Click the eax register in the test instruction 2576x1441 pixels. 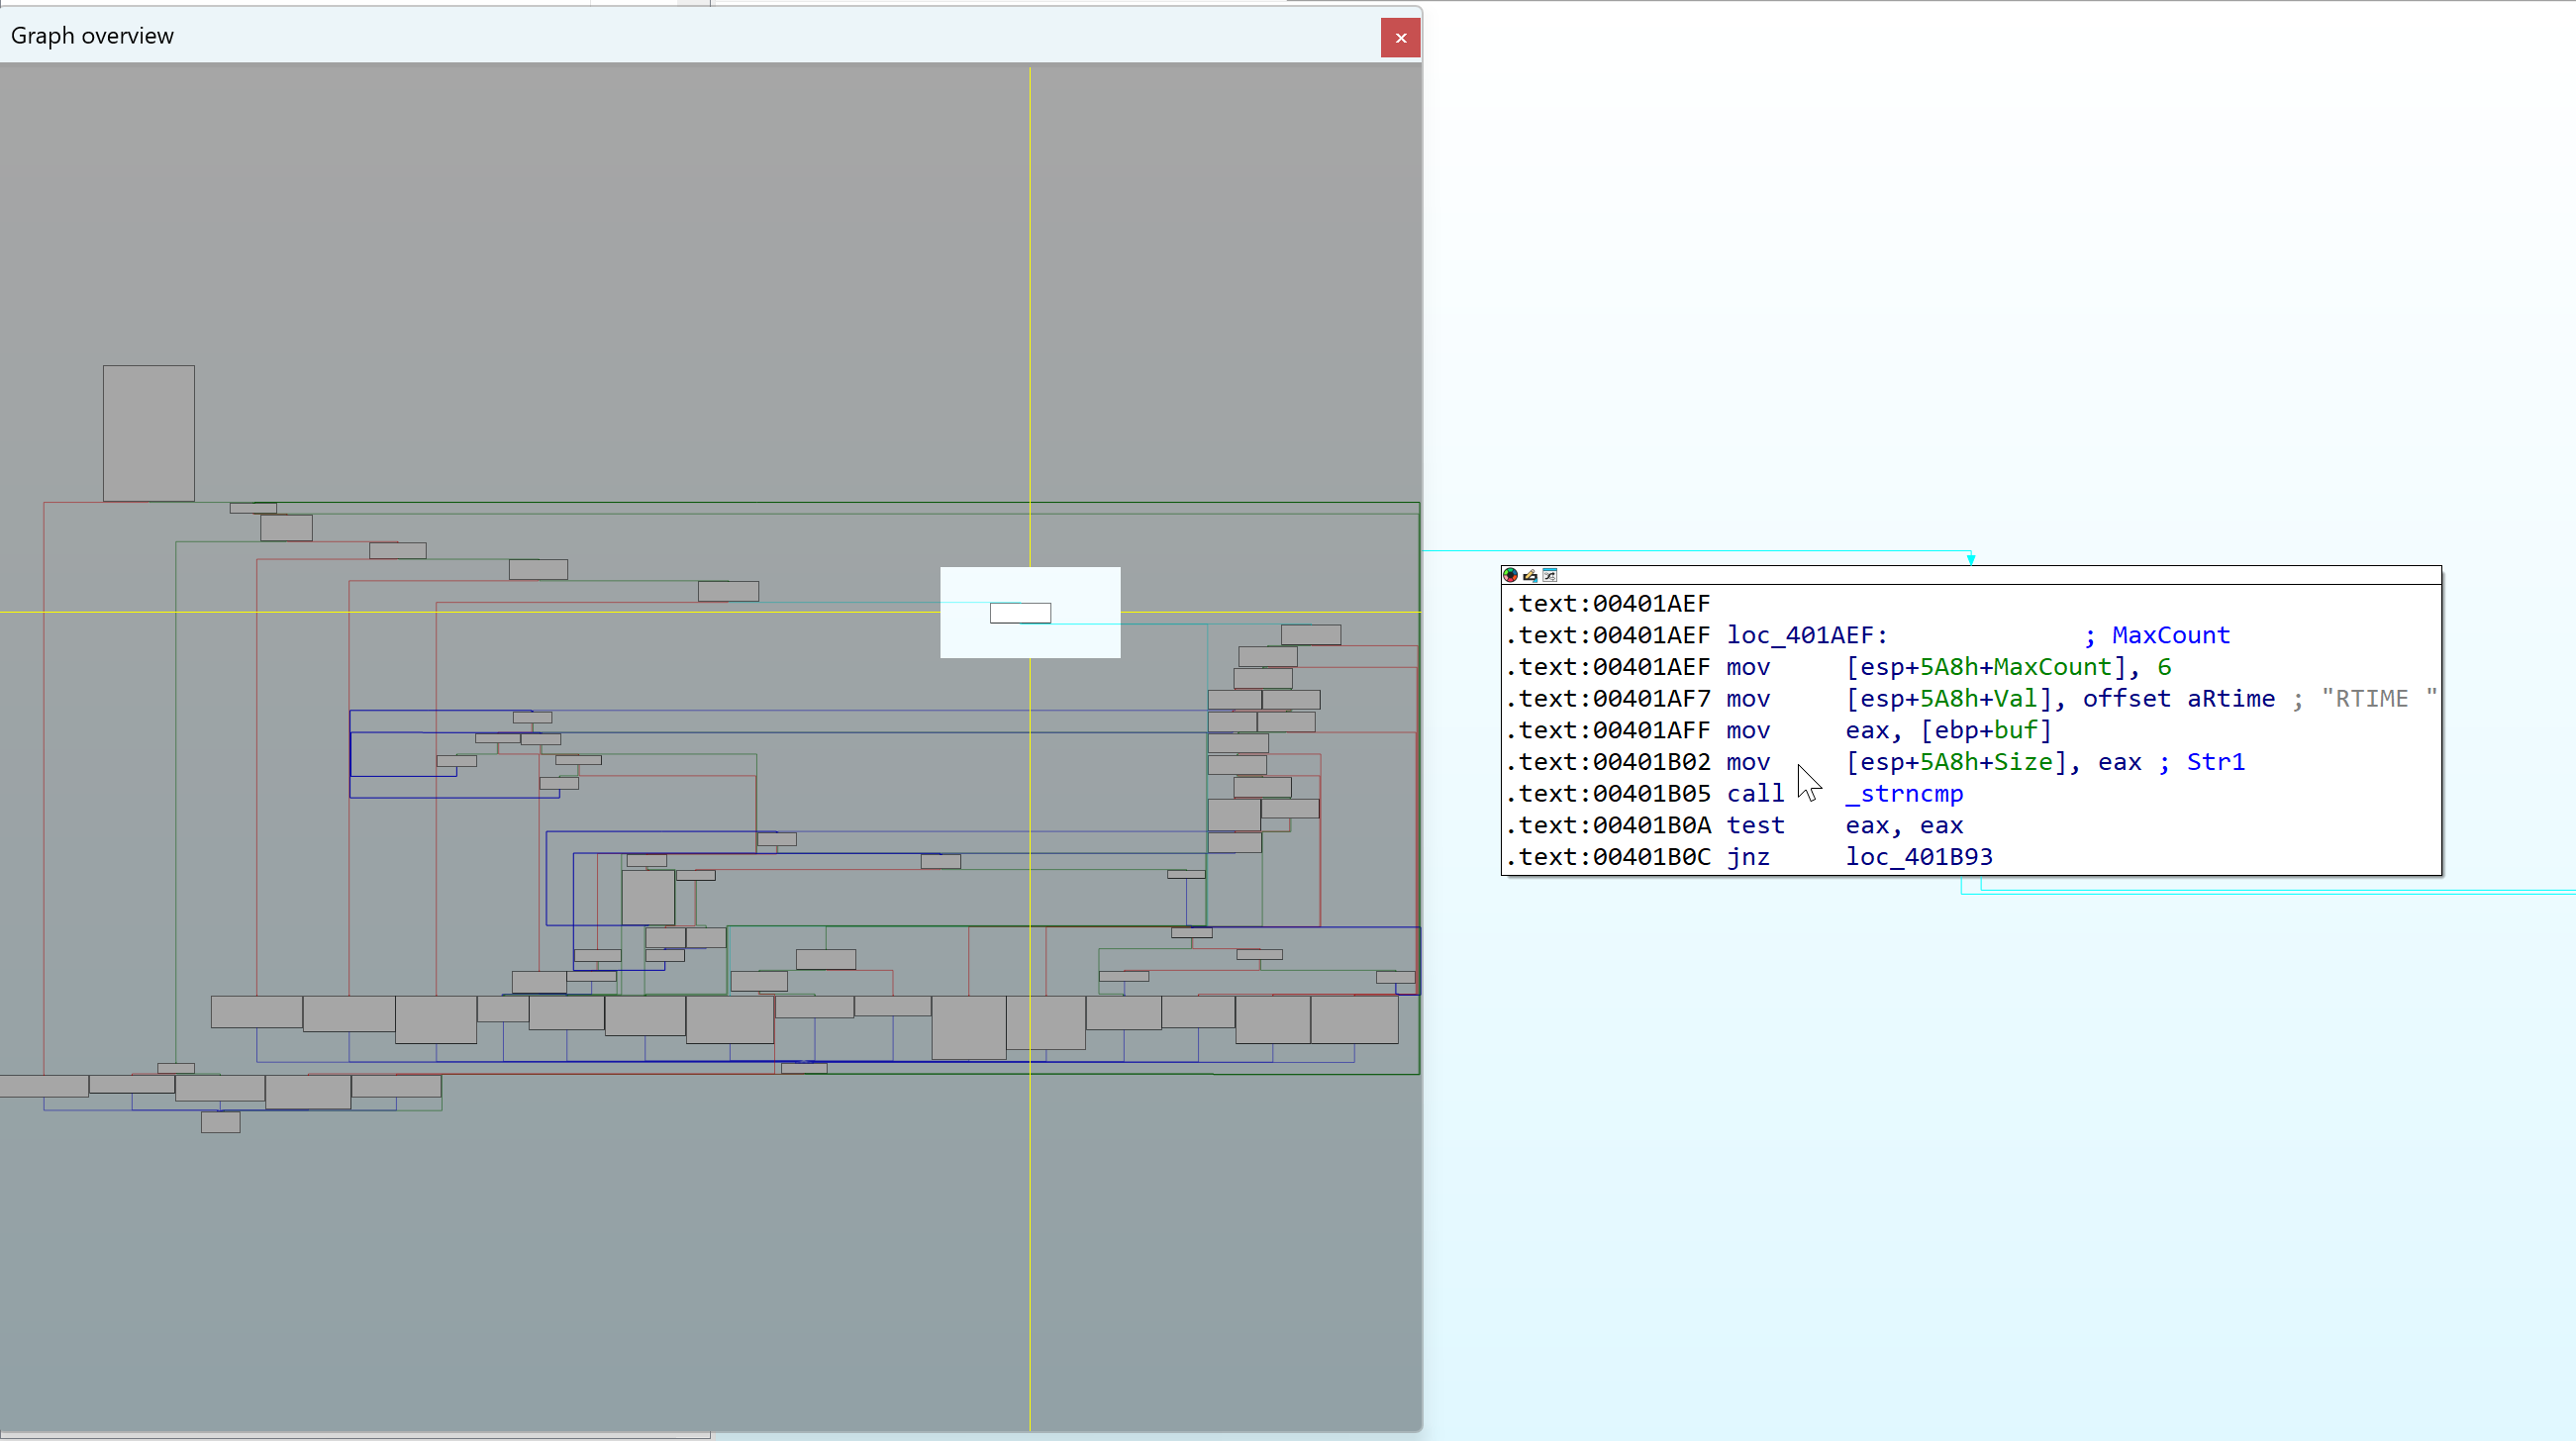(1866, 825)
